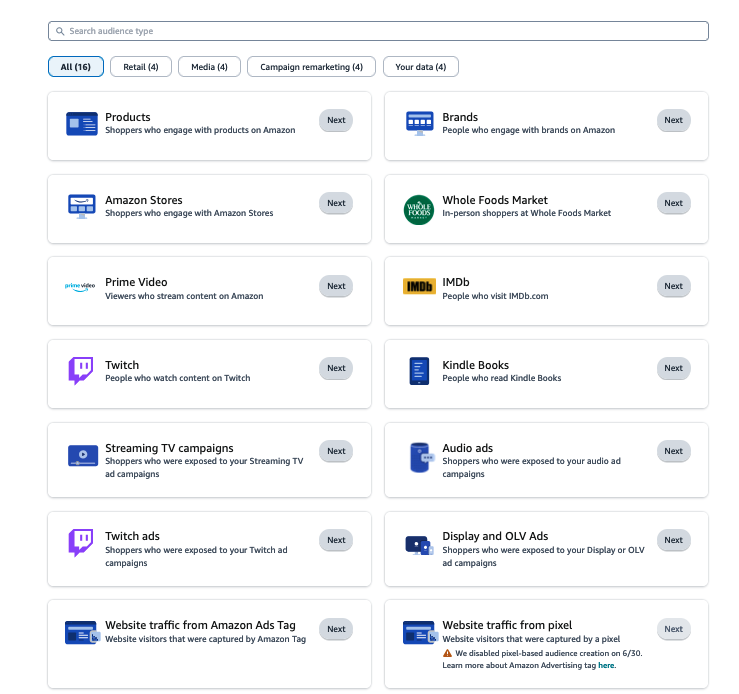The width and height of the screenshot is (739, 694).
Task: Switch to the Media (4) tab
Action: click(x=209, y=67)
